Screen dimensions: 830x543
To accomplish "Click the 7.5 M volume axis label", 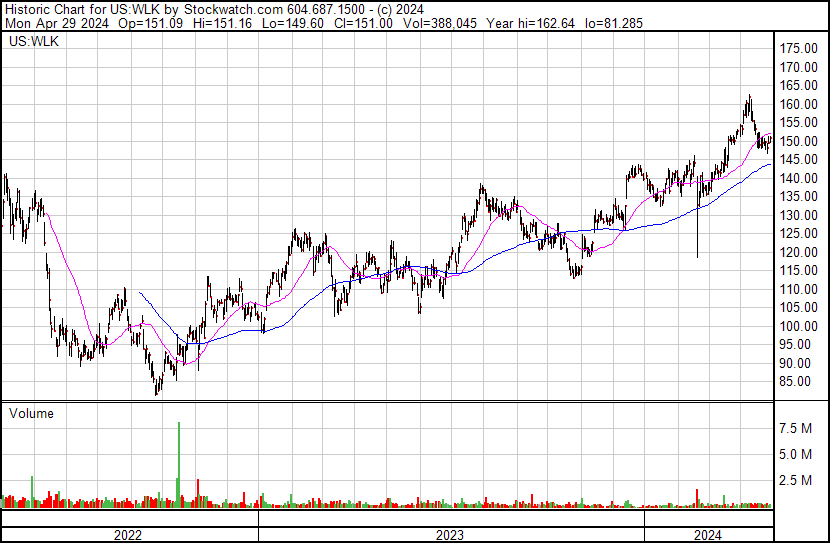I will click(798, 429).
